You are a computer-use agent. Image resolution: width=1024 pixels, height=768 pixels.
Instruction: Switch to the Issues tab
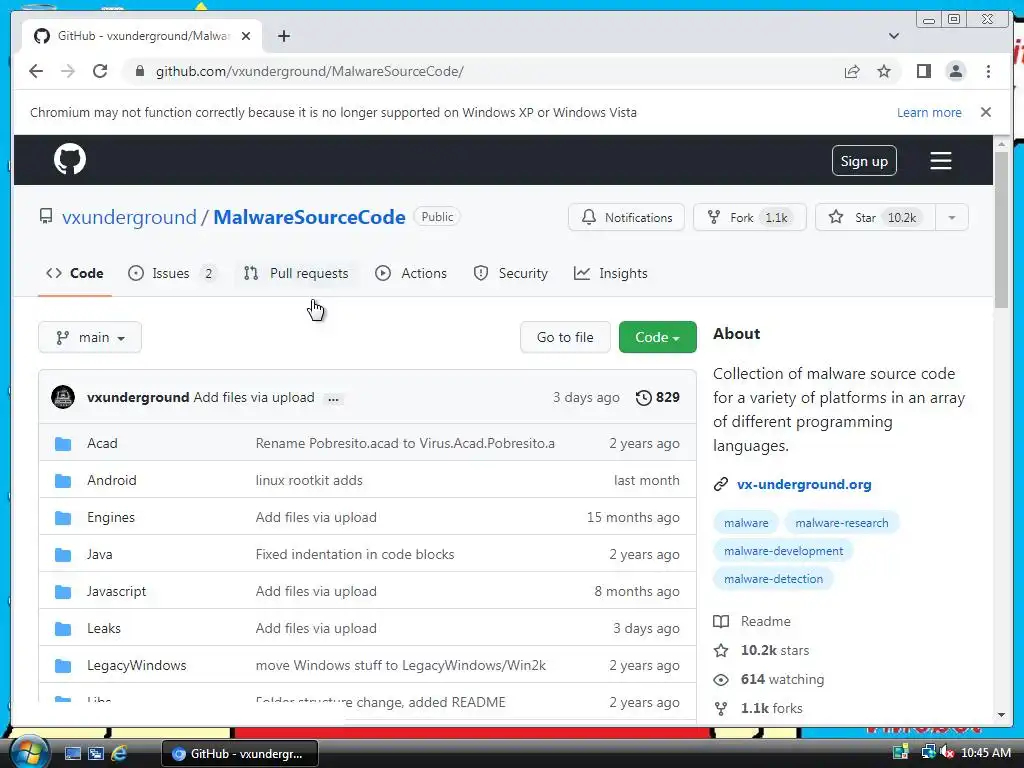point(172,273)
